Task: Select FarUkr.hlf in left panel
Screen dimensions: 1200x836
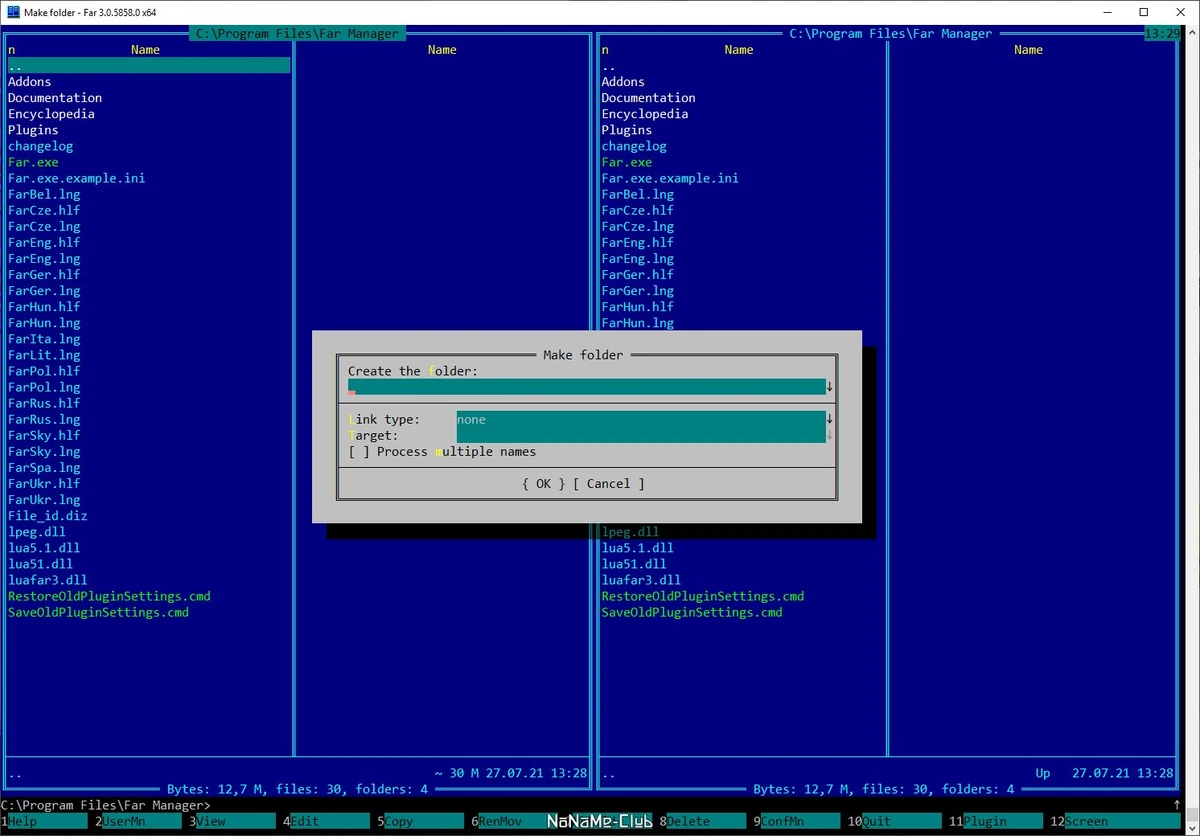Action: coord(44,483)
